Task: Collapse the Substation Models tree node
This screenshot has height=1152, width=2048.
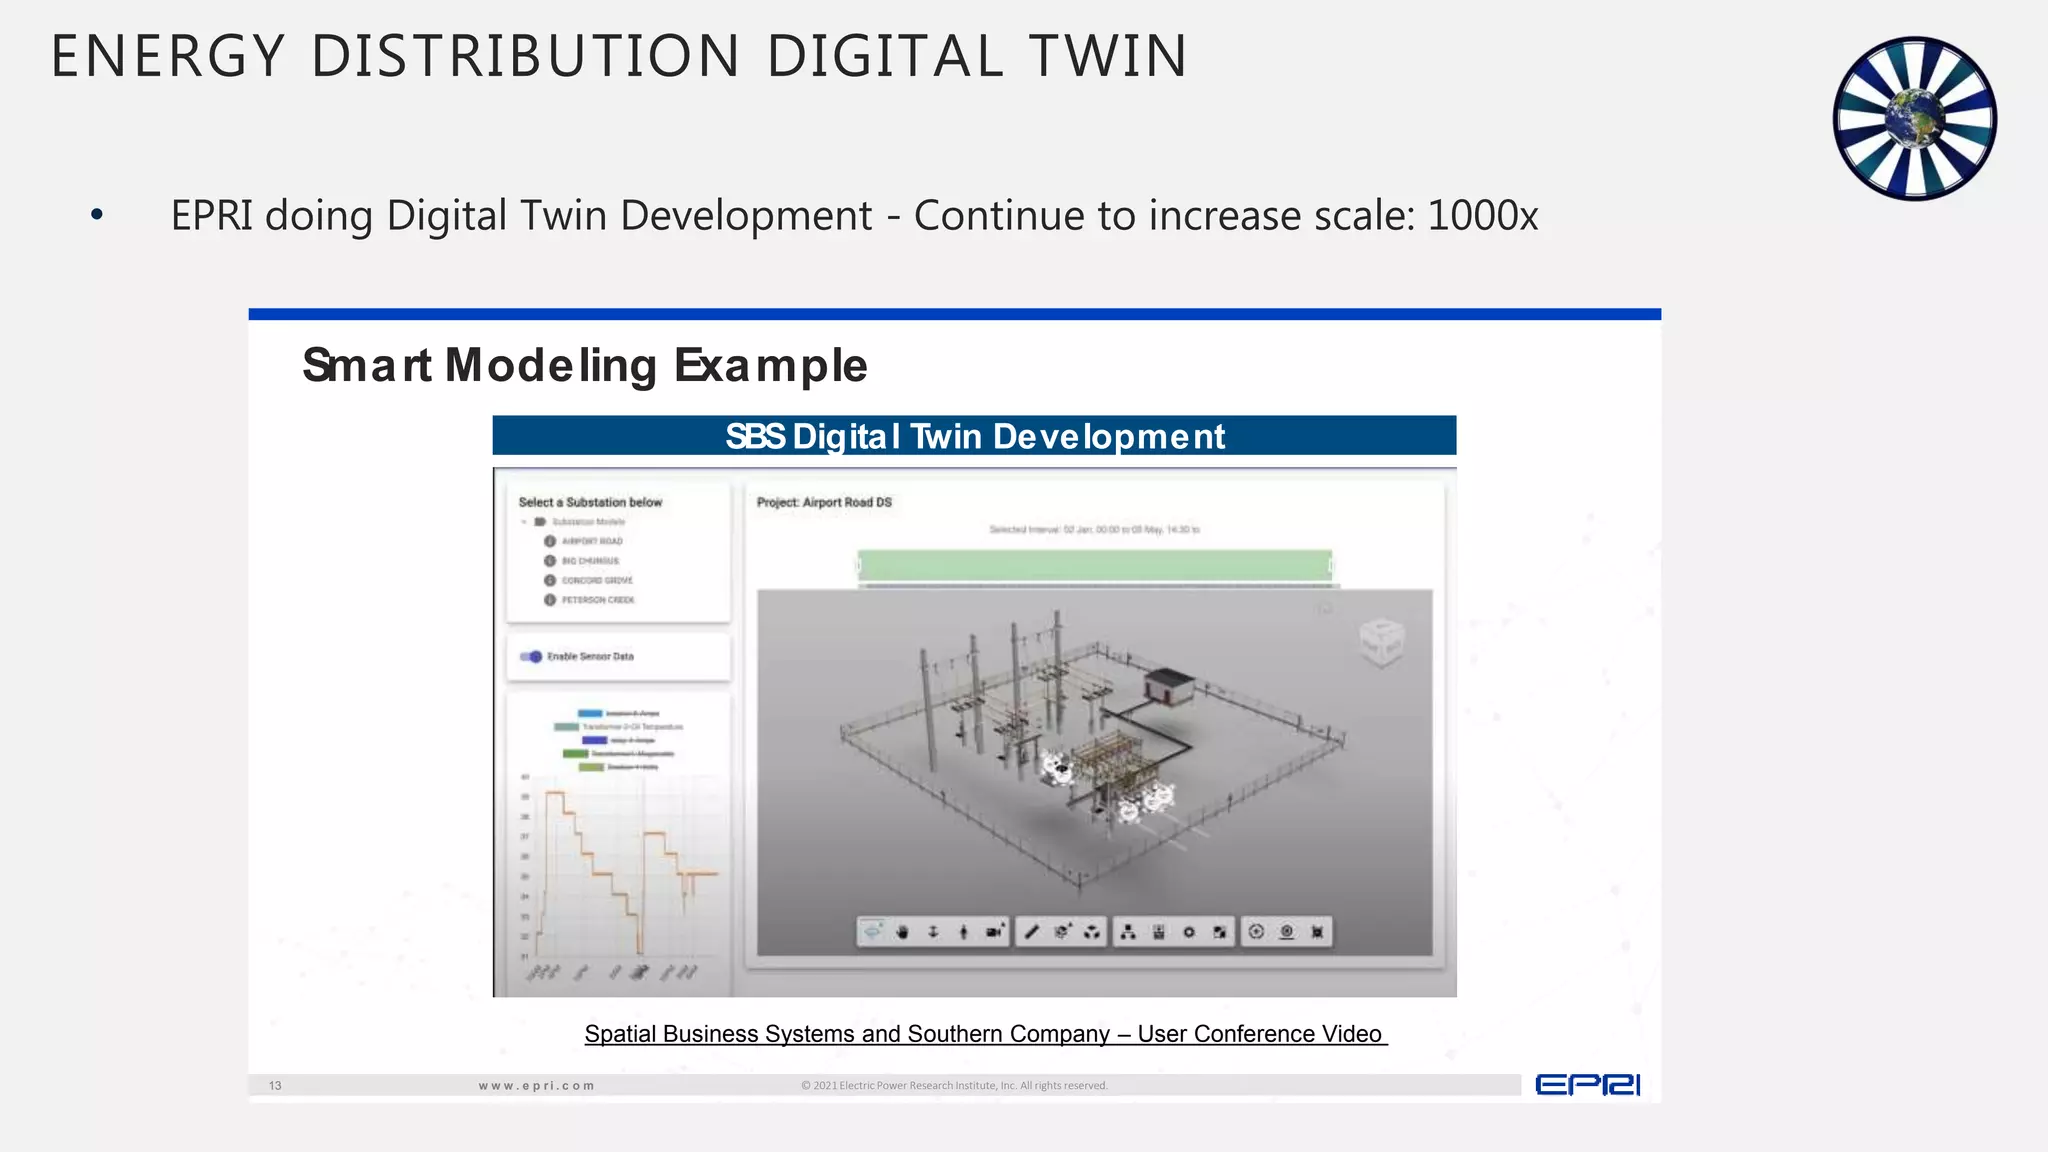Action: pos(524,522)
